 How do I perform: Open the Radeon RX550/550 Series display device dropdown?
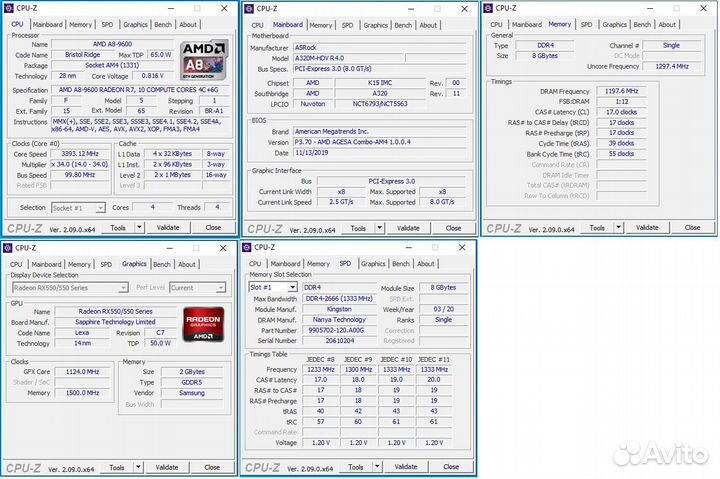(x=70, y=287)
